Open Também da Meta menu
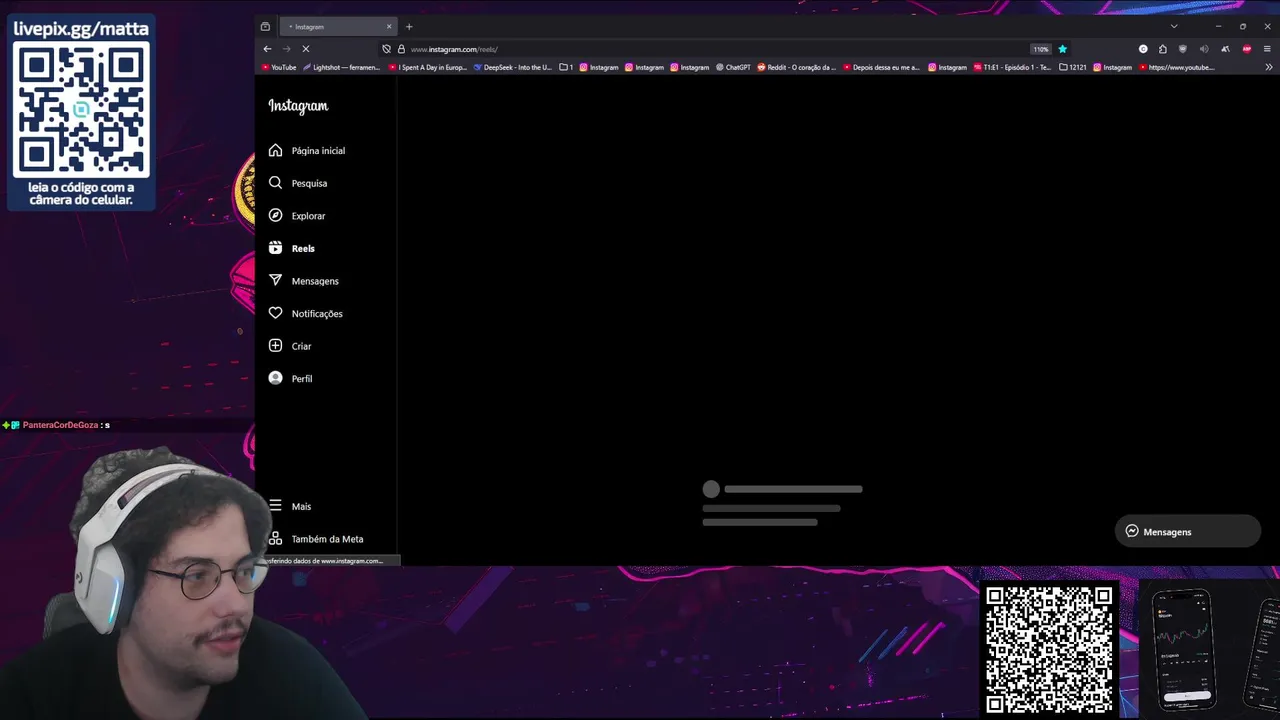1280x720 pixels. pos(316,539)
